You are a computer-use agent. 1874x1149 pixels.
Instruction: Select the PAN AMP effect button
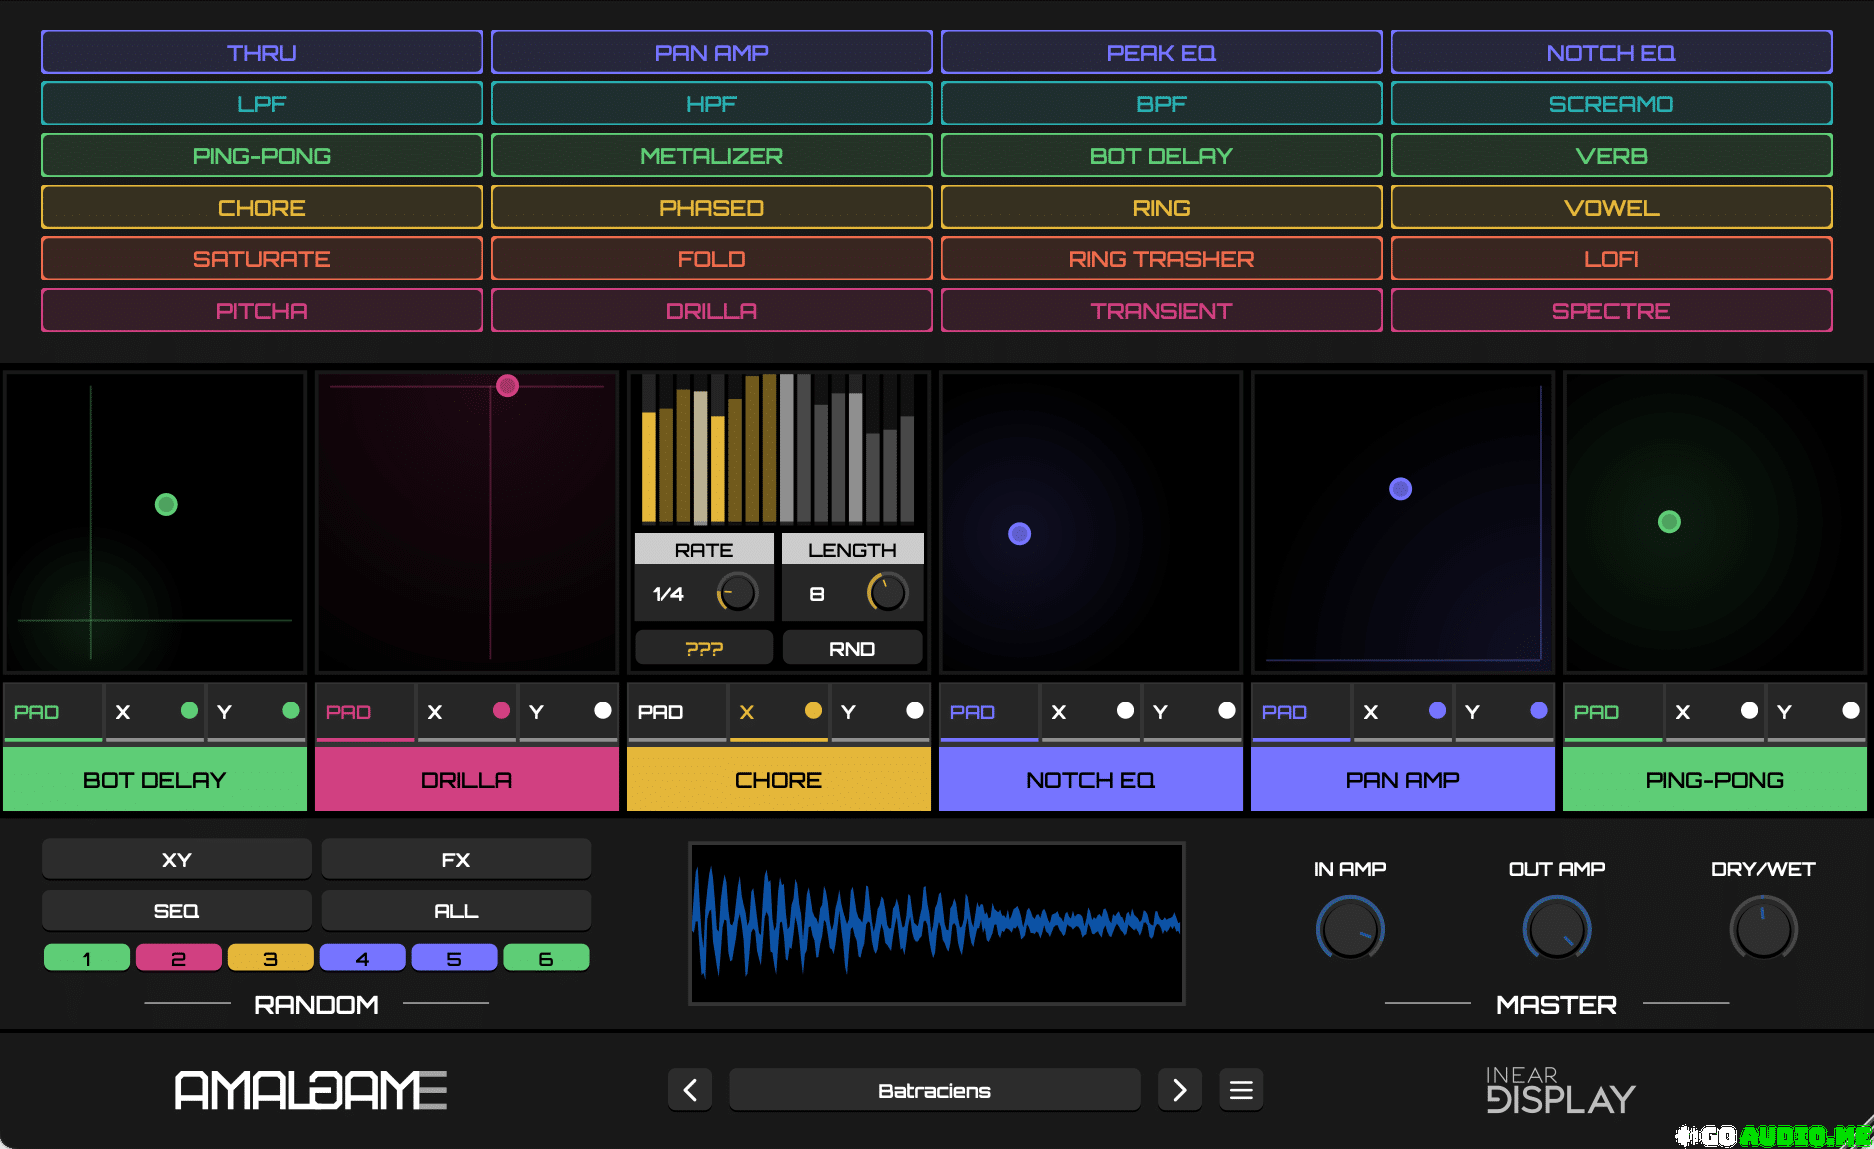coord(712,52)
